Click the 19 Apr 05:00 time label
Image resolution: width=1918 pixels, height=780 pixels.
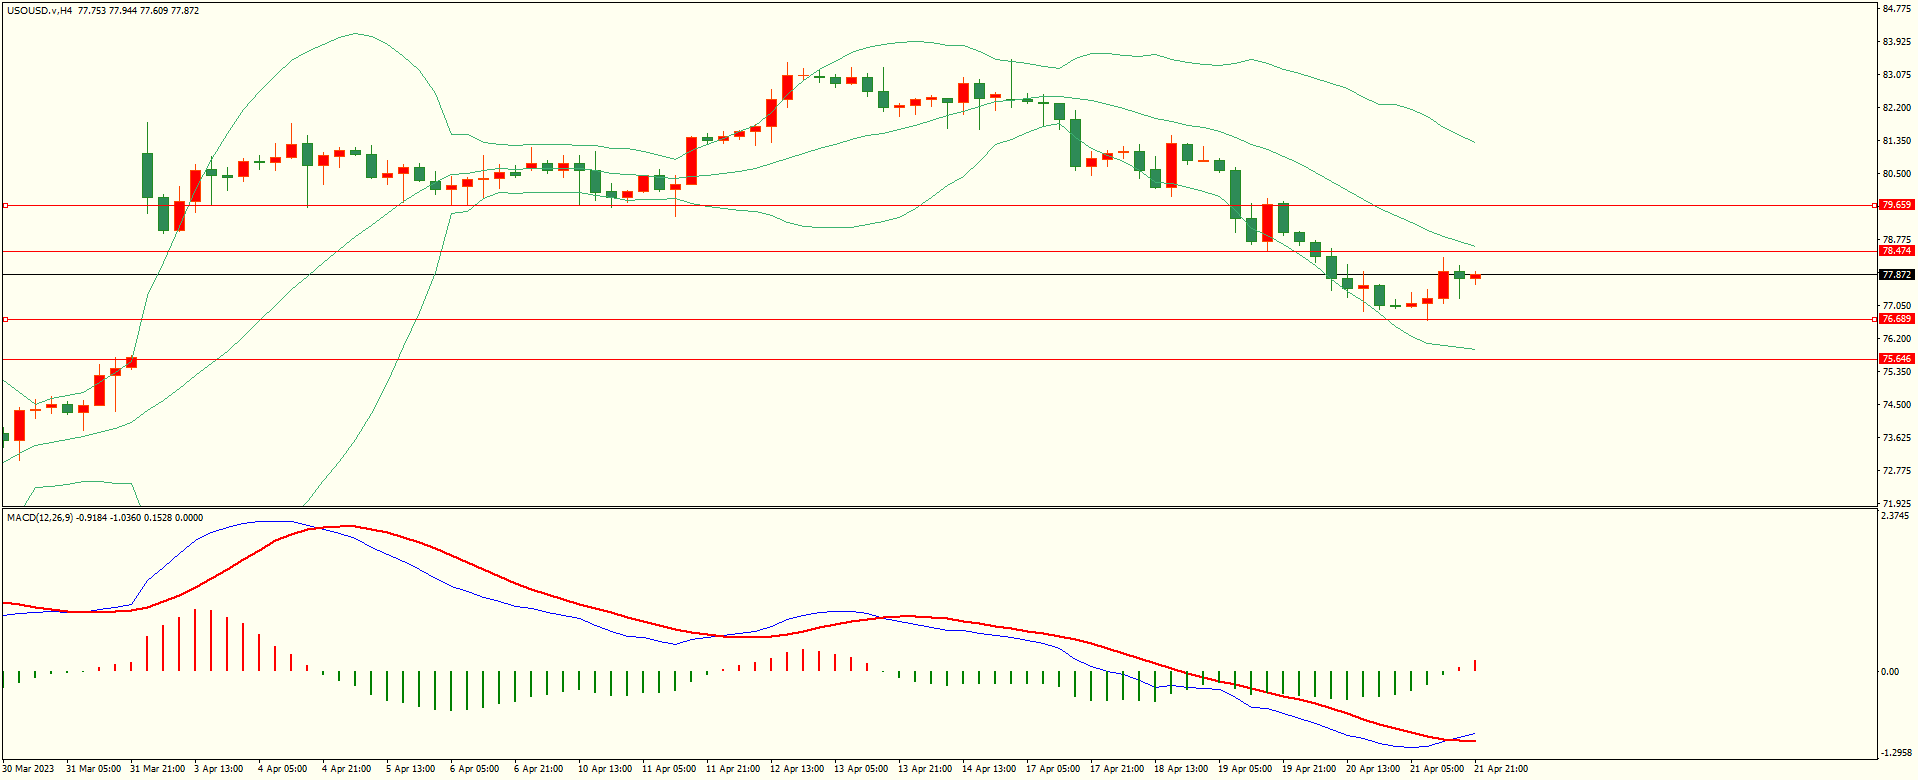click(x=1245, y=769)
